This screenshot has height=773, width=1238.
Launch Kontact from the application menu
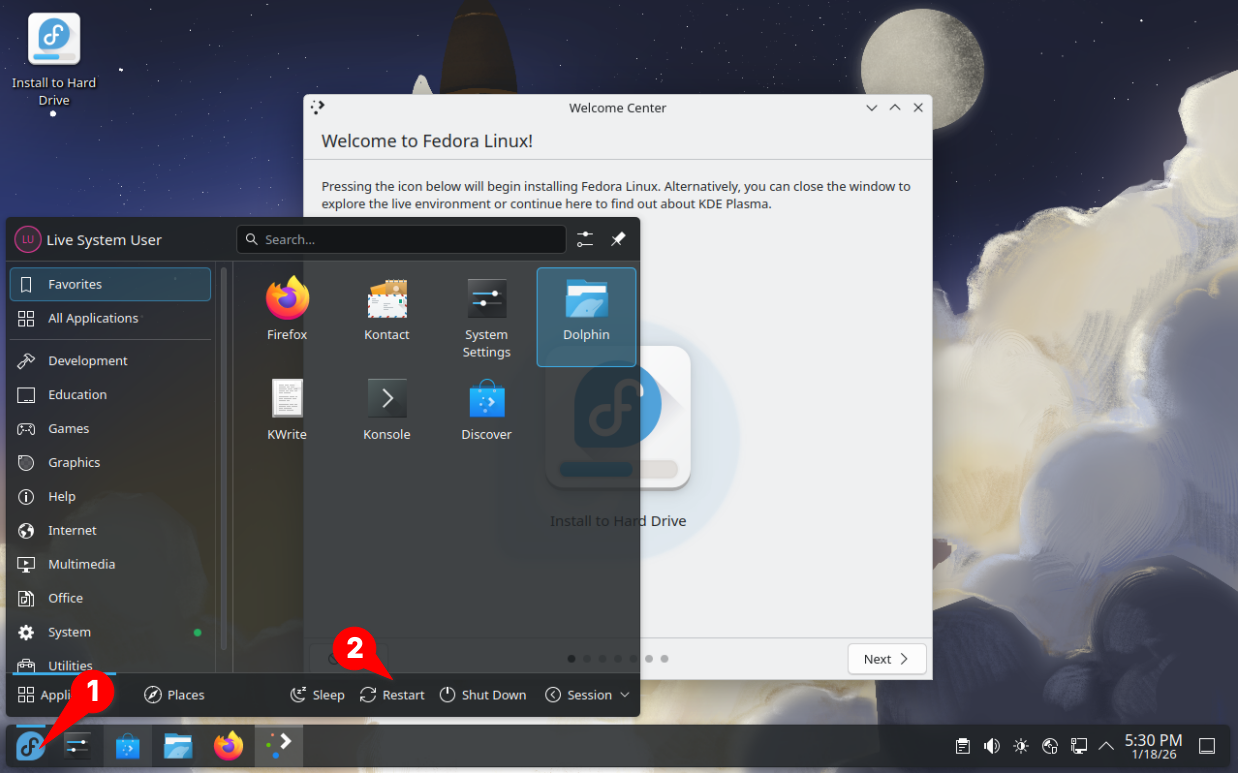[x=386, y=309]
